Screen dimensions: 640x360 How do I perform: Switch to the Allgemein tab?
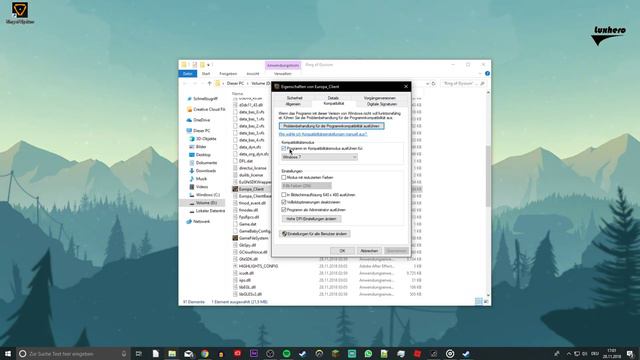click(293, 104)
